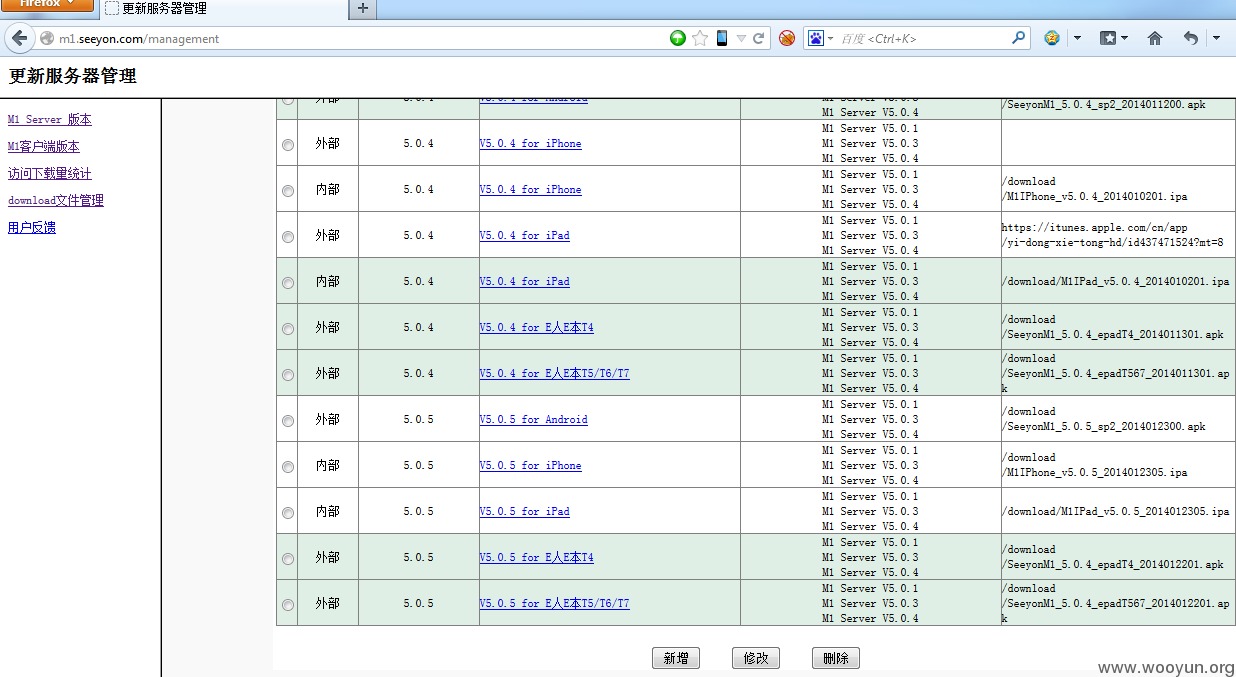This screenshot has width=1236, height=677.
Task: Open V5.0.5 for iPhone link
Action: pos(530,465)
